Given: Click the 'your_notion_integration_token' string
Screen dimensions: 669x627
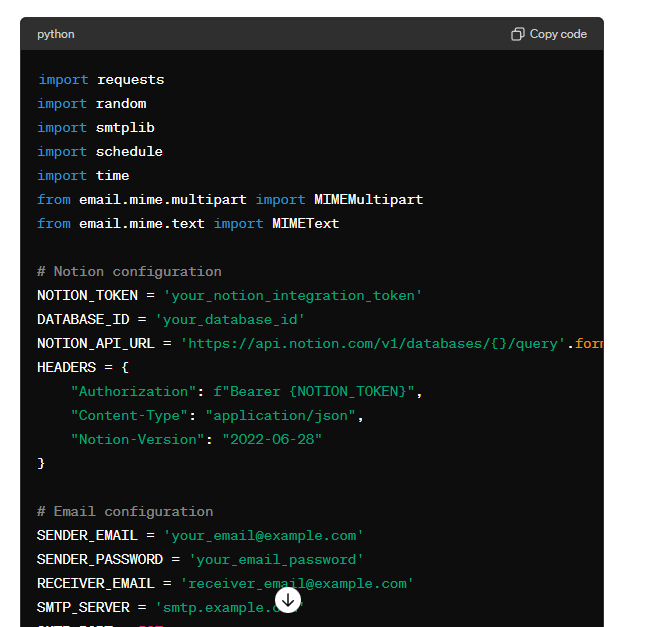Looking at the screenshot, I should click(293, 295).
